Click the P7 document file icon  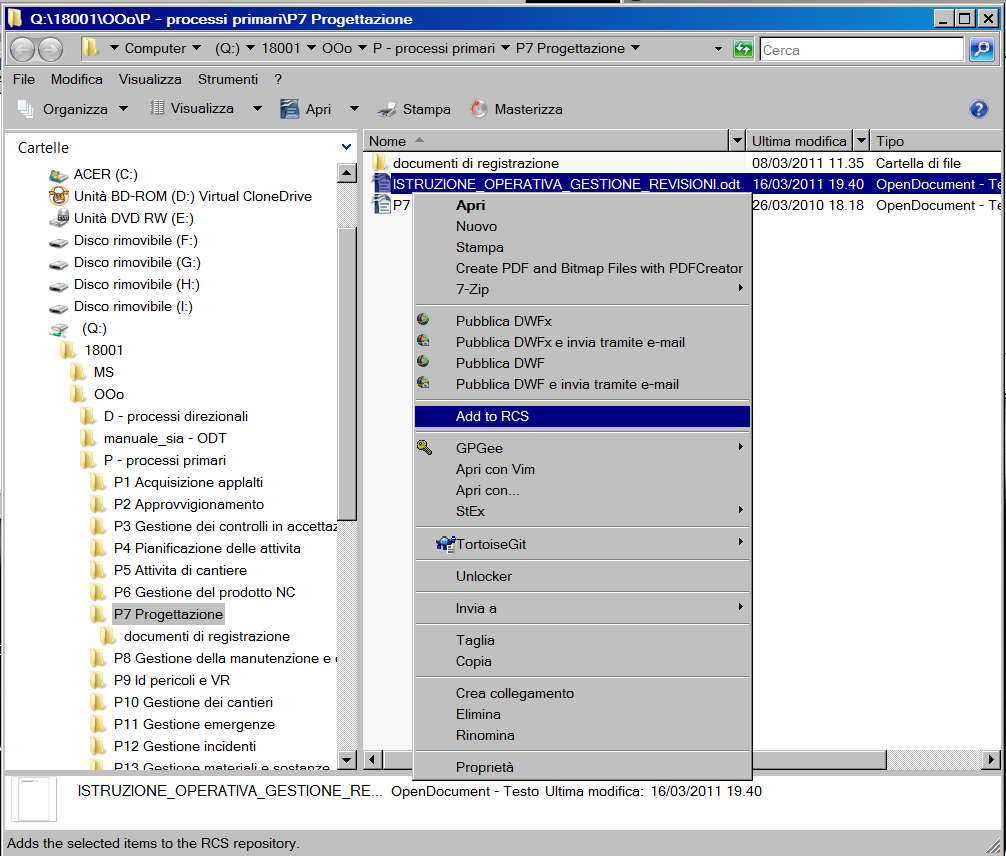tap(382, 205)
